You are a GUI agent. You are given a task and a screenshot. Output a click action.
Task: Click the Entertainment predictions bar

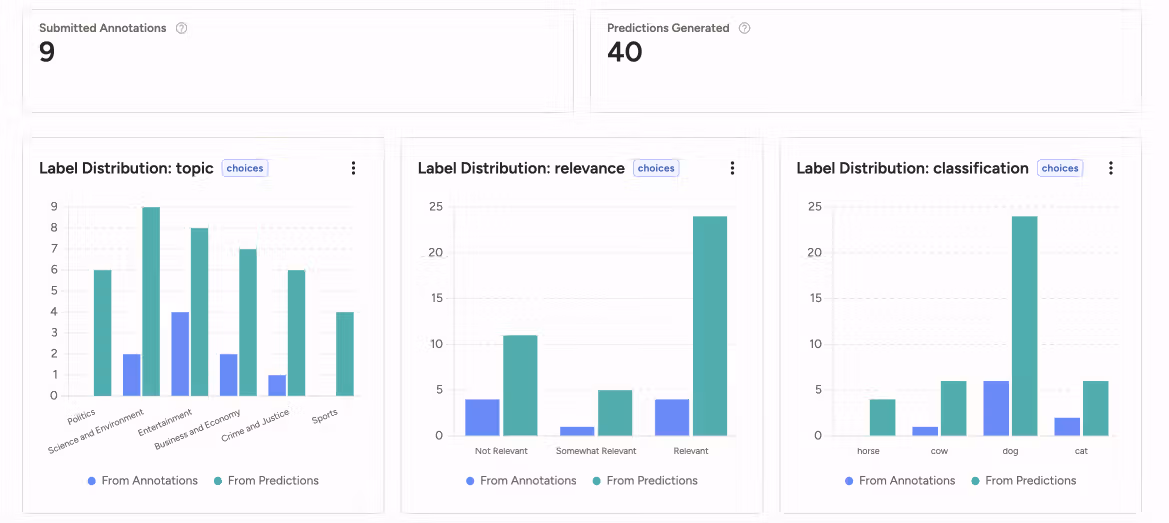[200, 312]
